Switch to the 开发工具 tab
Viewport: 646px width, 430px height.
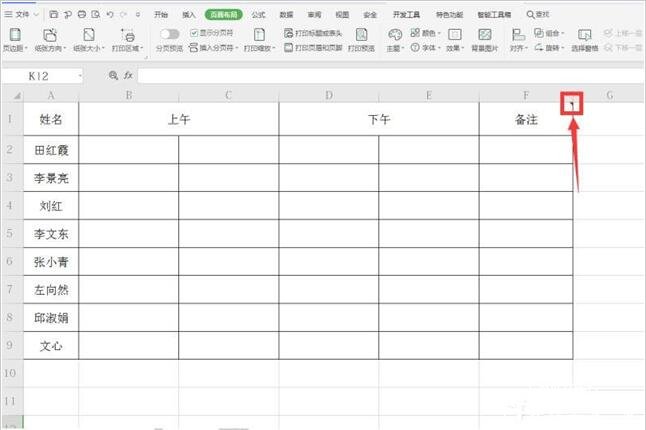(406, 14)
